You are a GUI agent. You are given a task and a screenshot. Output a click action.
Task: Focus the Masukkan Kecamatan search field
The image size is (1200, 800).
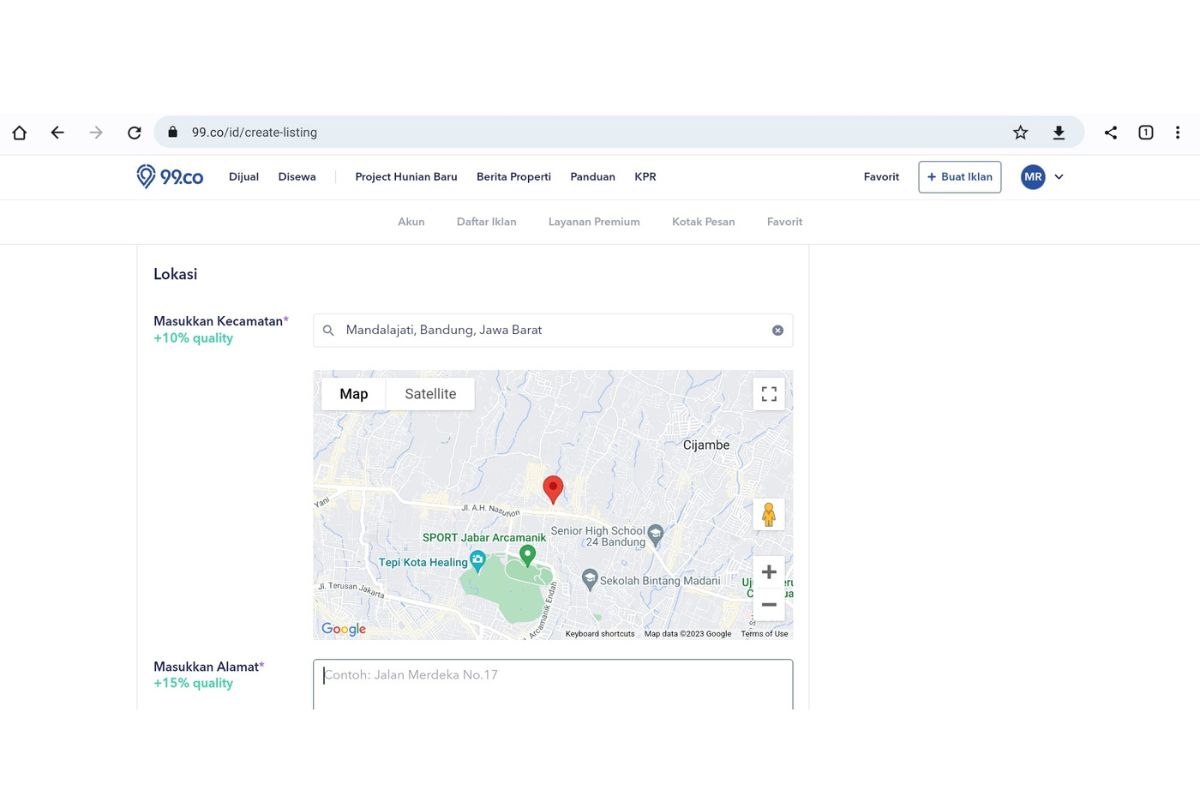[x=553, y=330]
